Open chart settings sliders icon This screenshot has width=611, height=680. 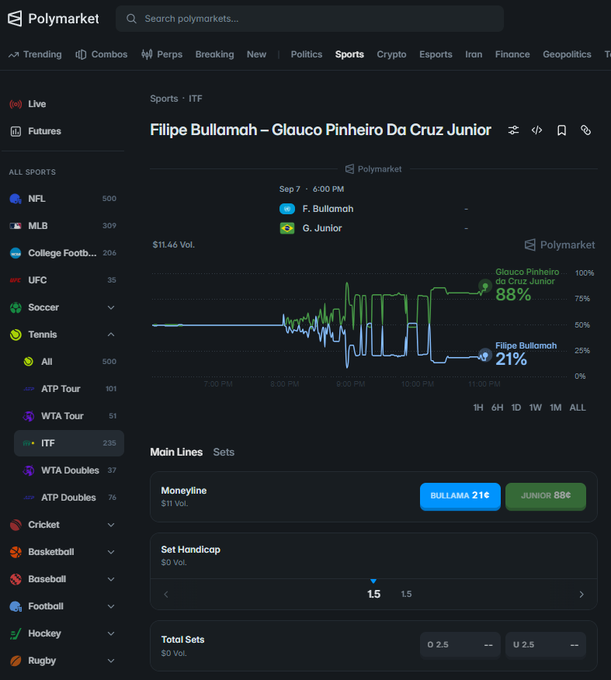point(513,130)
